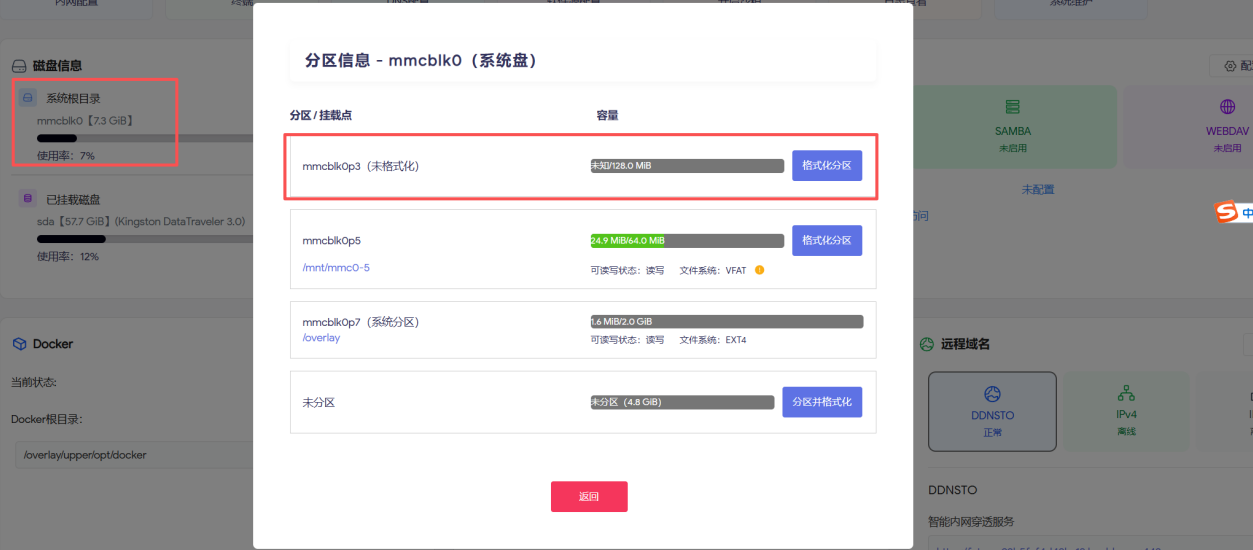Click 分区并格式化 for the unpartitioned space

click(822, 402)
